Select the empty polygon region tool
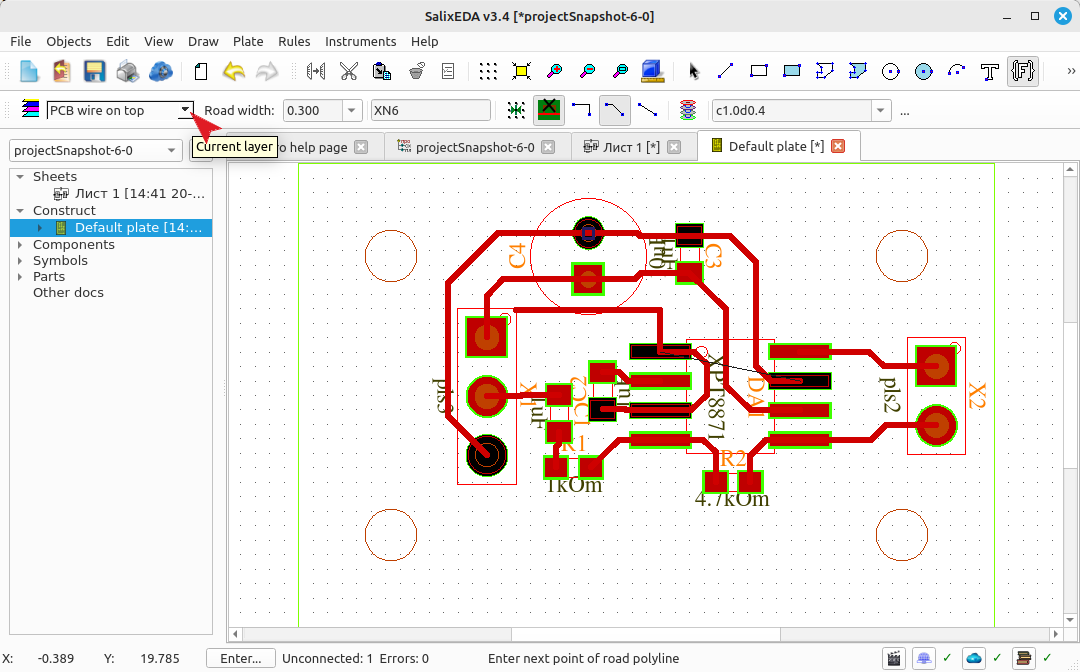1080x672 pixels. [824, 71]
